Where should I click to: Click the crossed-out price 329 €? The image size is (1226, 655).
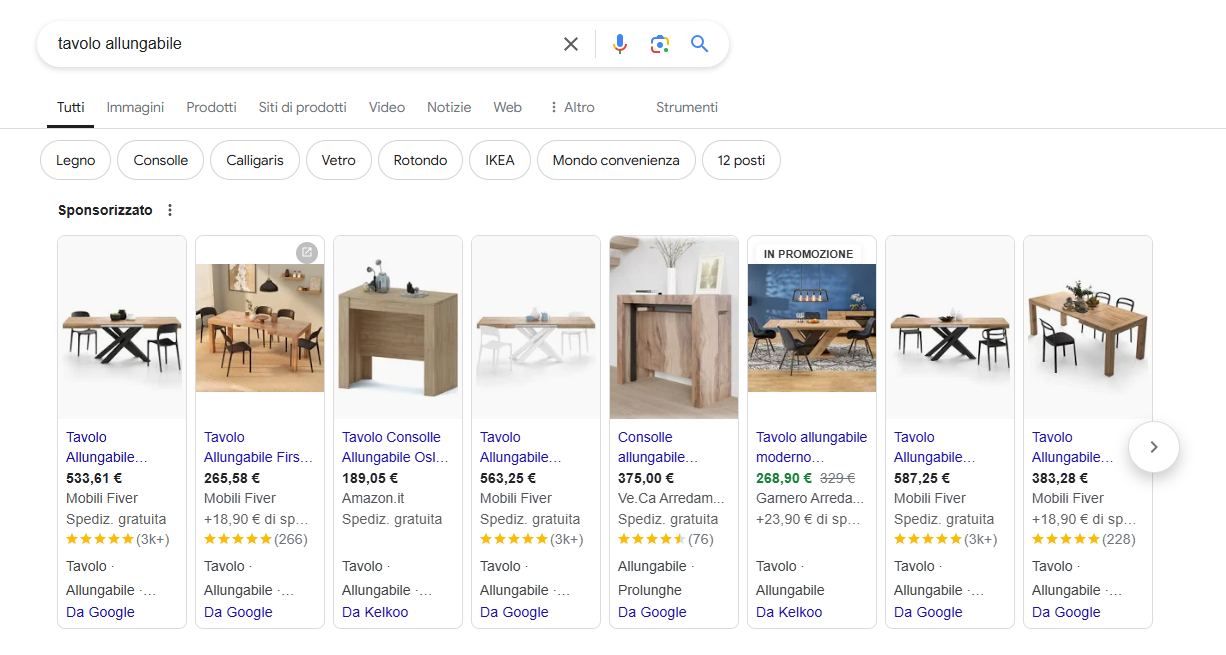tap(837, 478)
